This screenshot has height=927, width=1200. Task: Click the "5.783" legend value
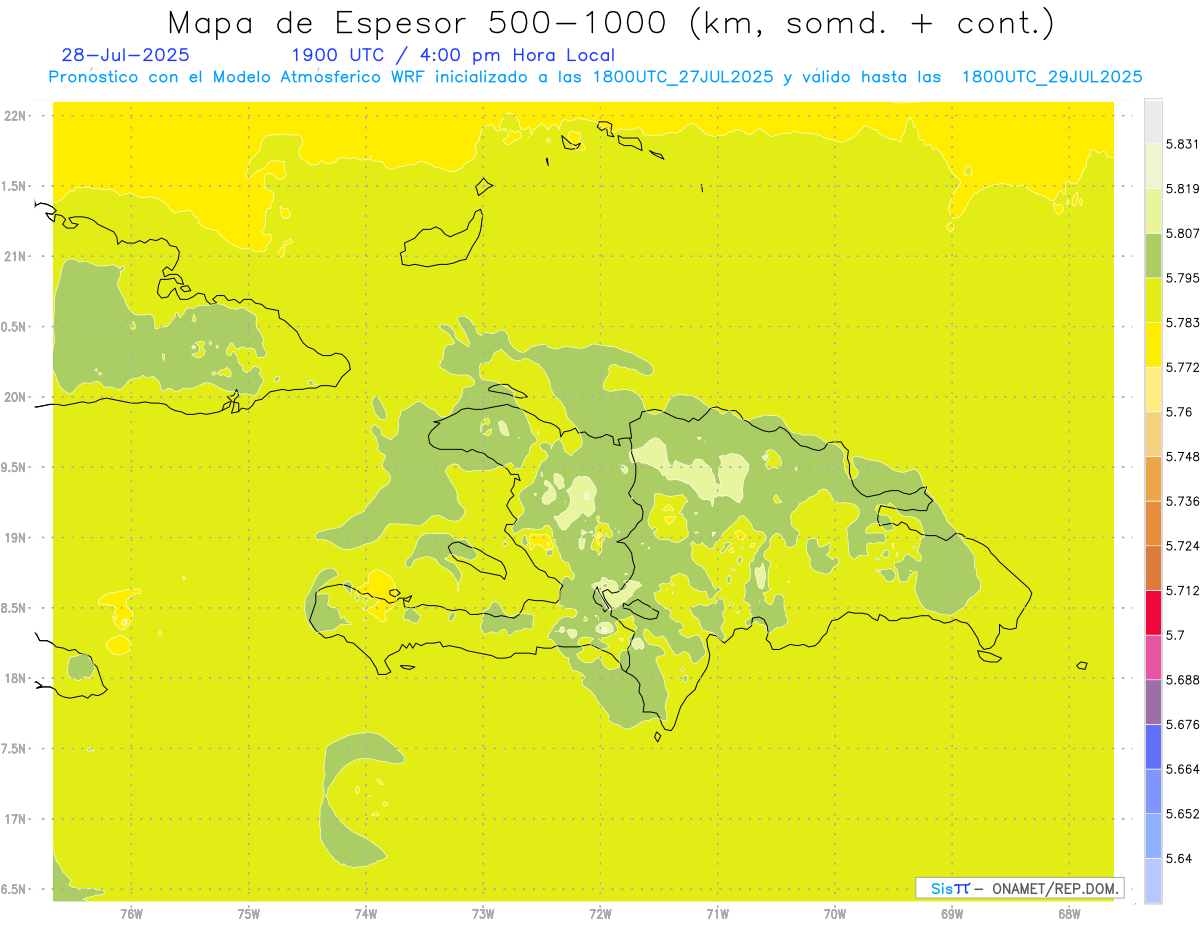1182,322
